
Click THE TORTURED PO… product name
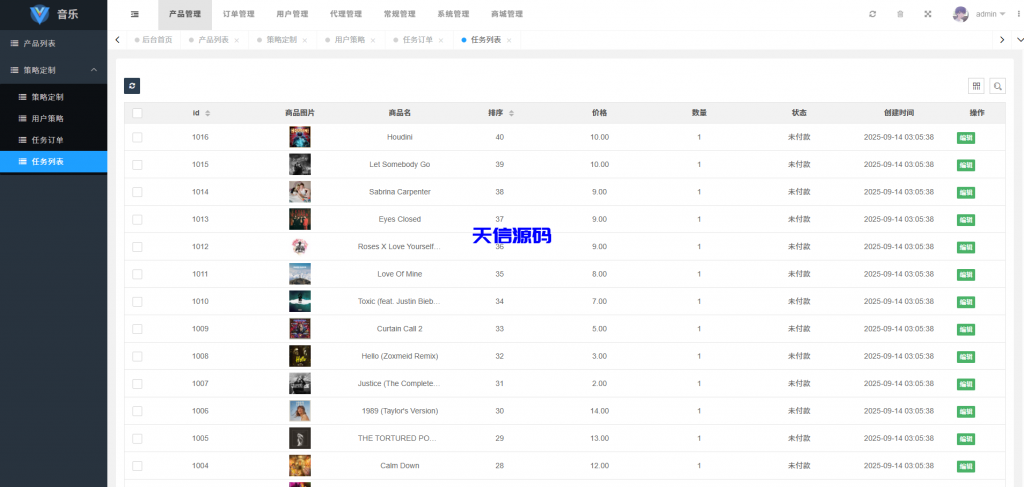pyautogui.click(x=398, y=439)
